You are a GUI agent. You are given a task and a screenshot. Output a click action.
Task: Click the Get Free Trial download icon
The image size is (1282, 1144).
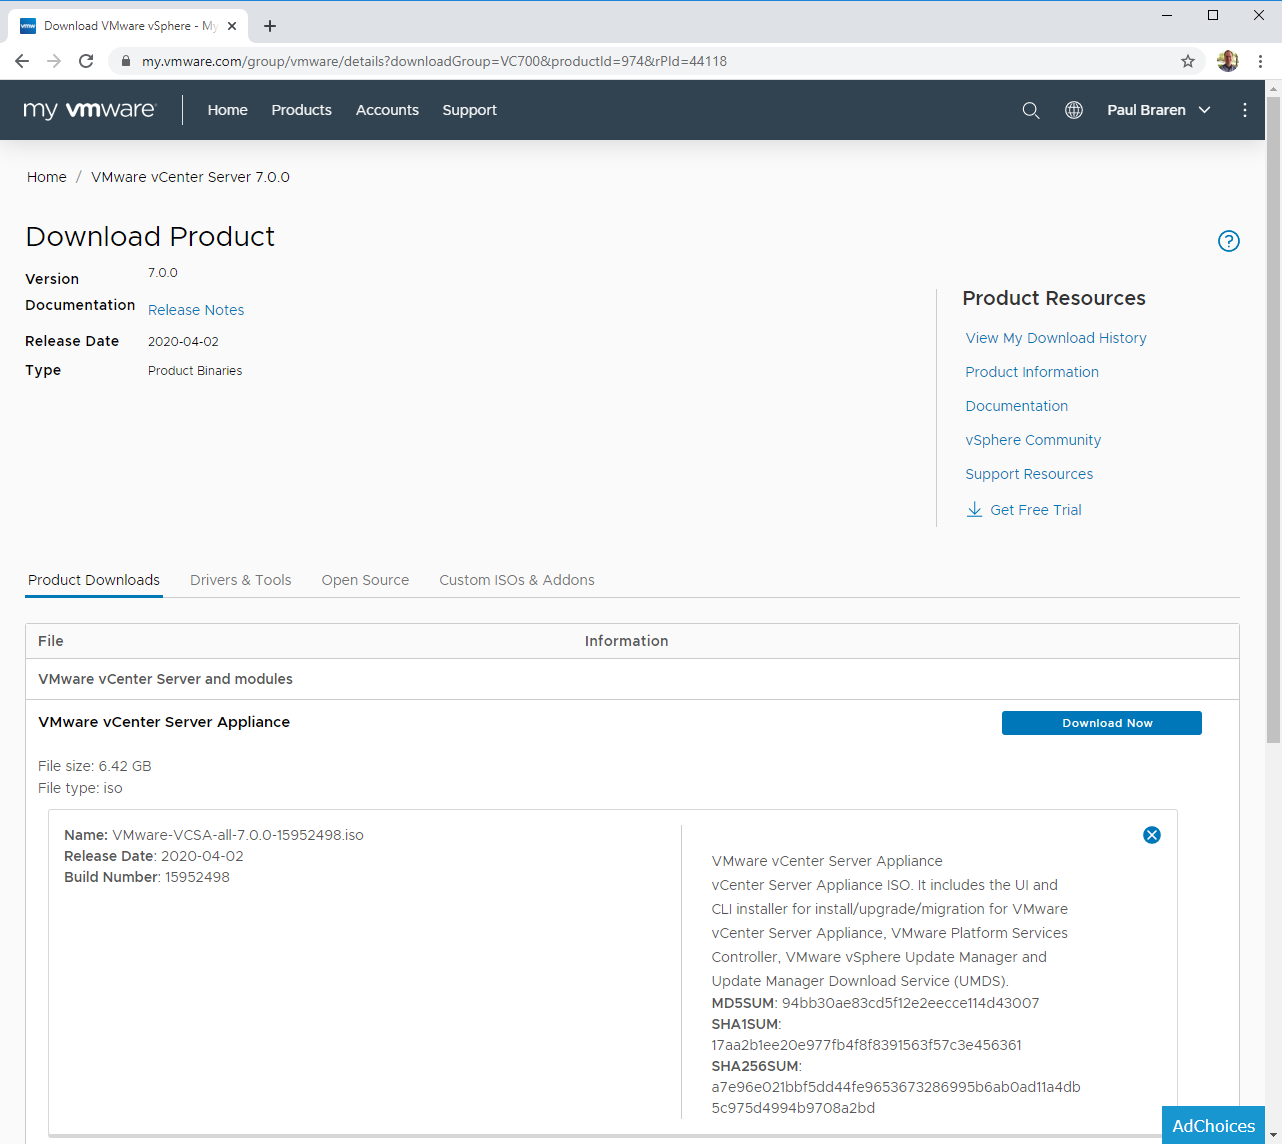coord(974,510)
